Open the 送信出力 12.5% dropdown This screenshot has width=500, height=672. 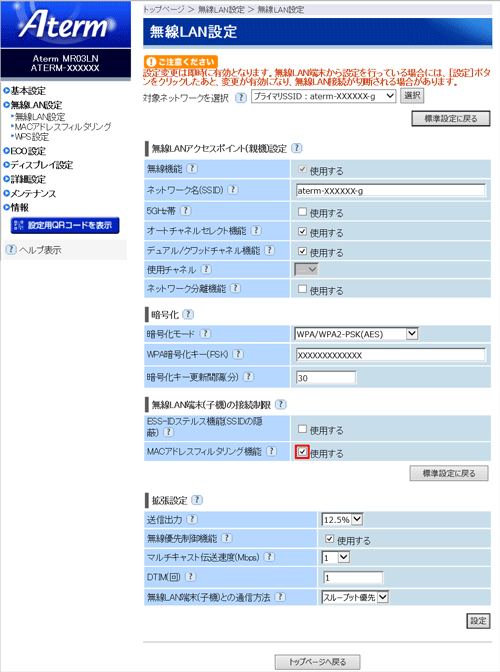343,519
